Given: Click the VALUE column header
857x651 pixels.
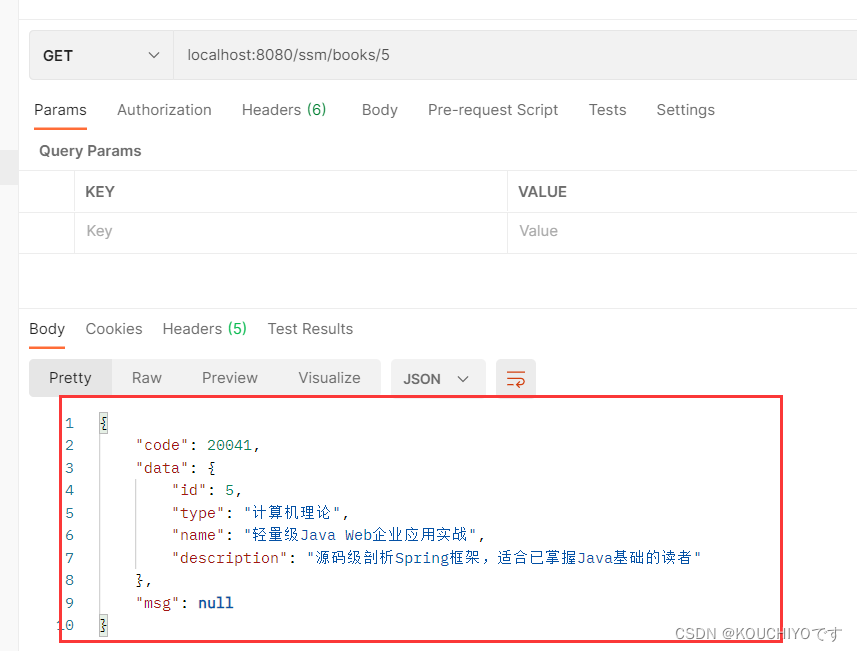Looking at the screenshot, I should pyautogui.click(x=542, y=192).
